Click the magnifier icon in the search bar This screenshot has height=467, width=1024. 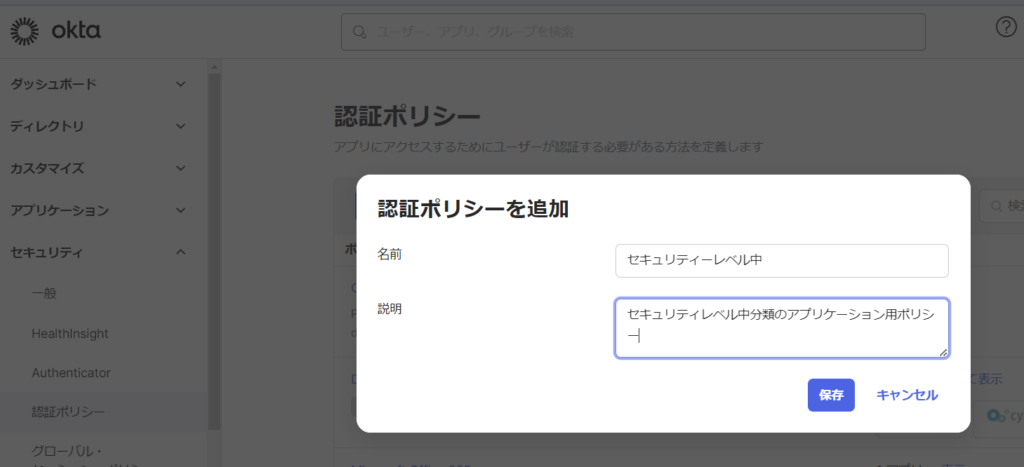coord(360,32)
